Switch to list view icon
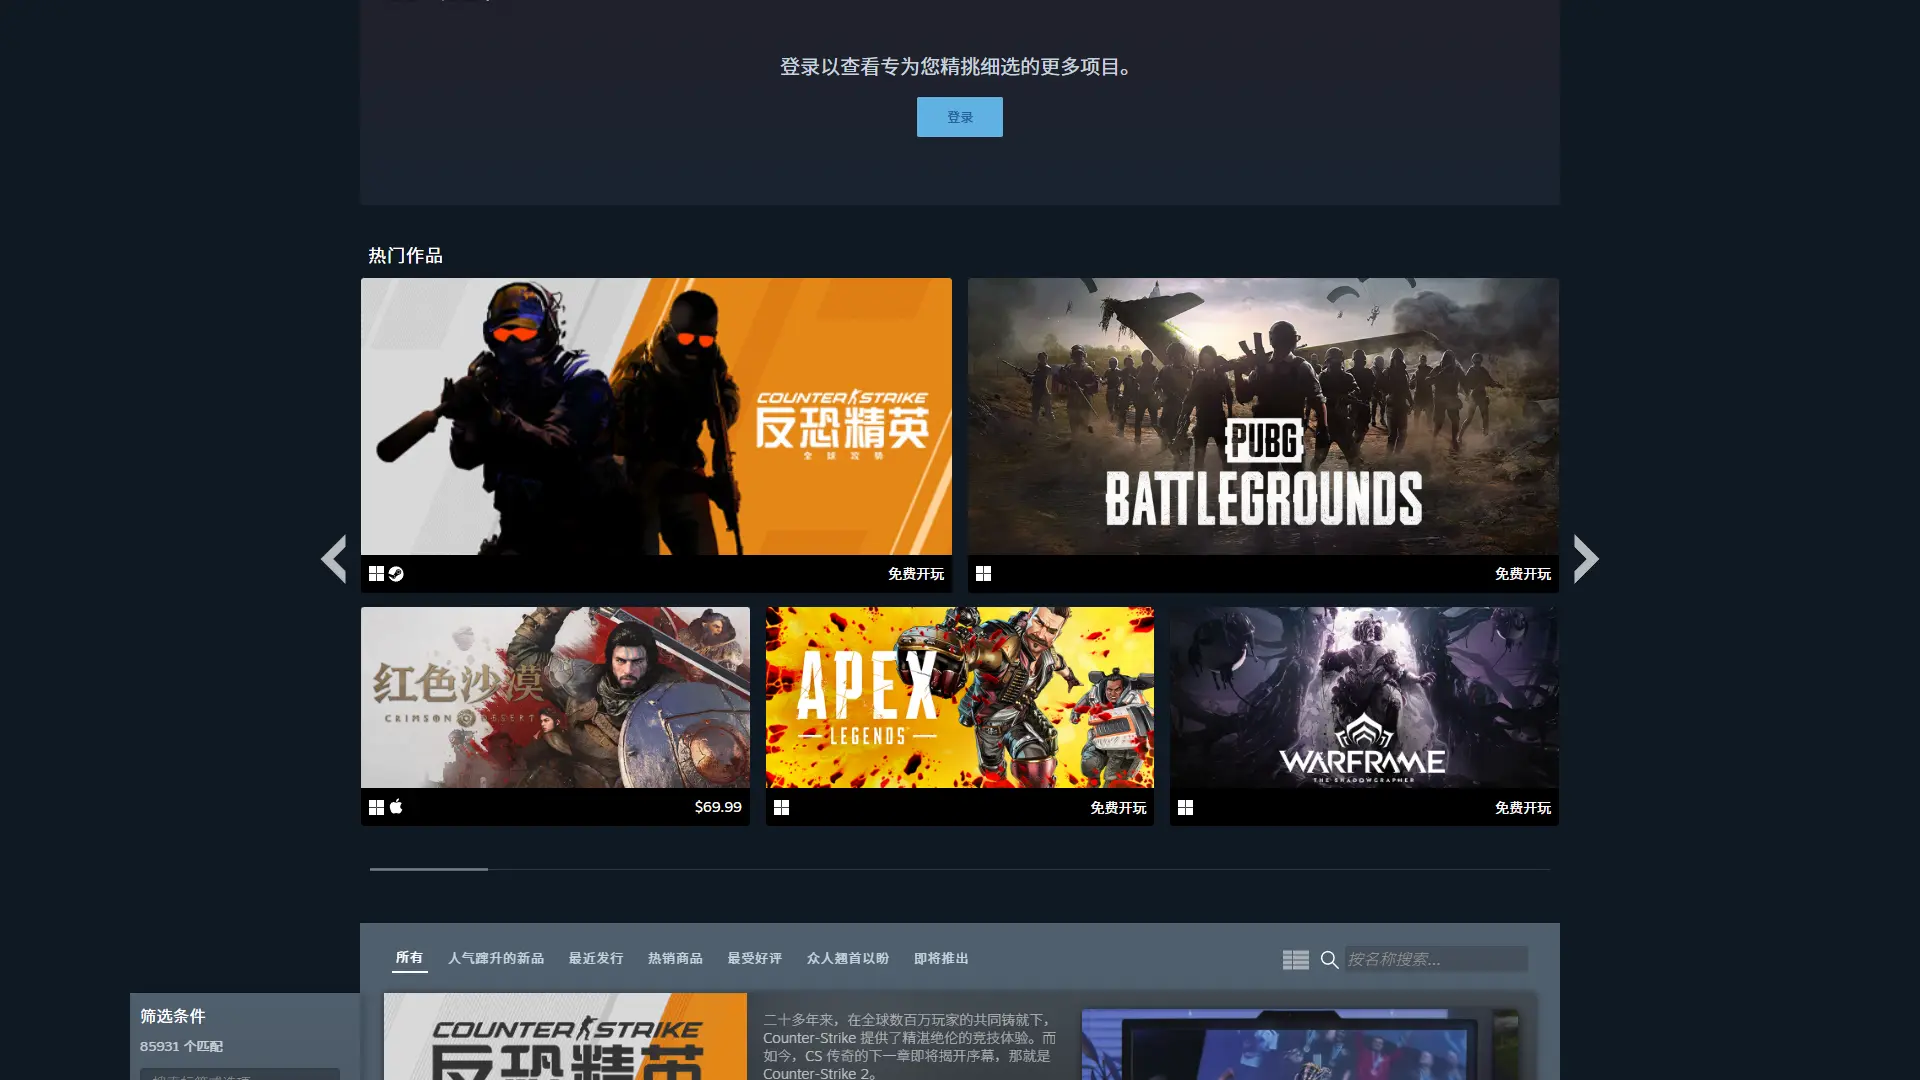Screen dimensions: 1920x1080 click(1295, 960)
